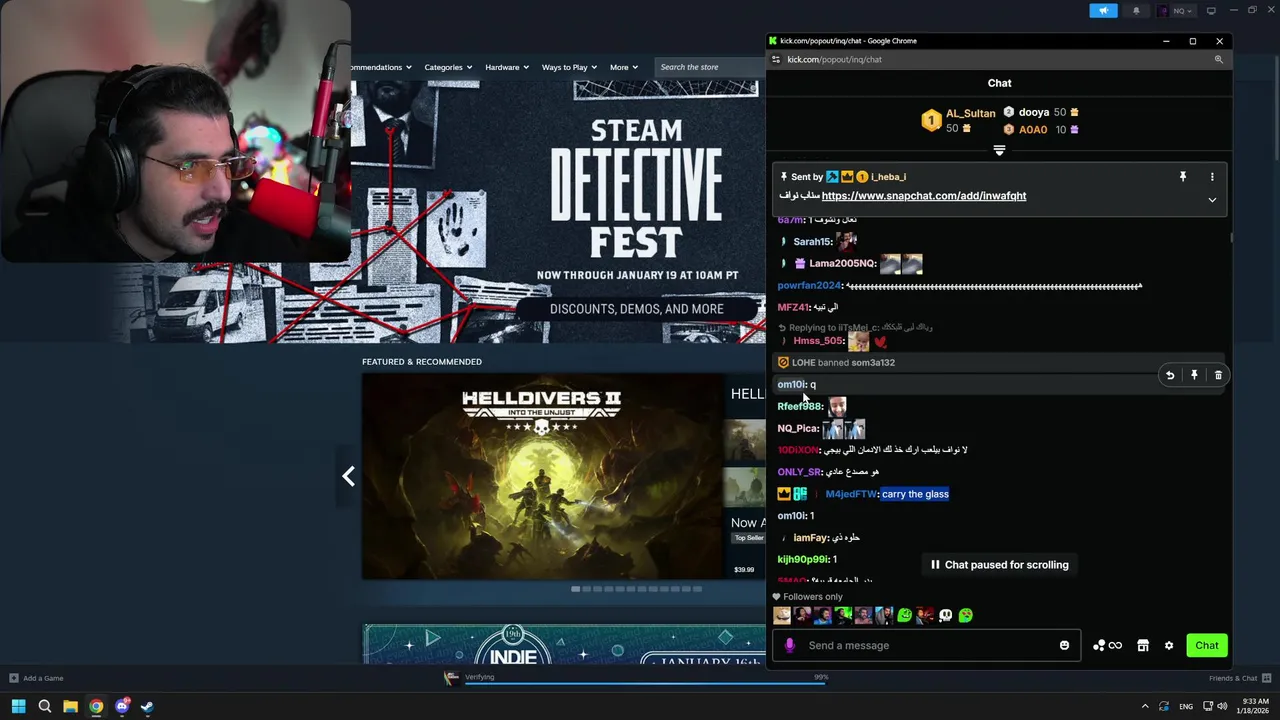This screenshot has height=720, width=1280.
Task: Open Steam notifications bell icon
Action: [1136, 11]
